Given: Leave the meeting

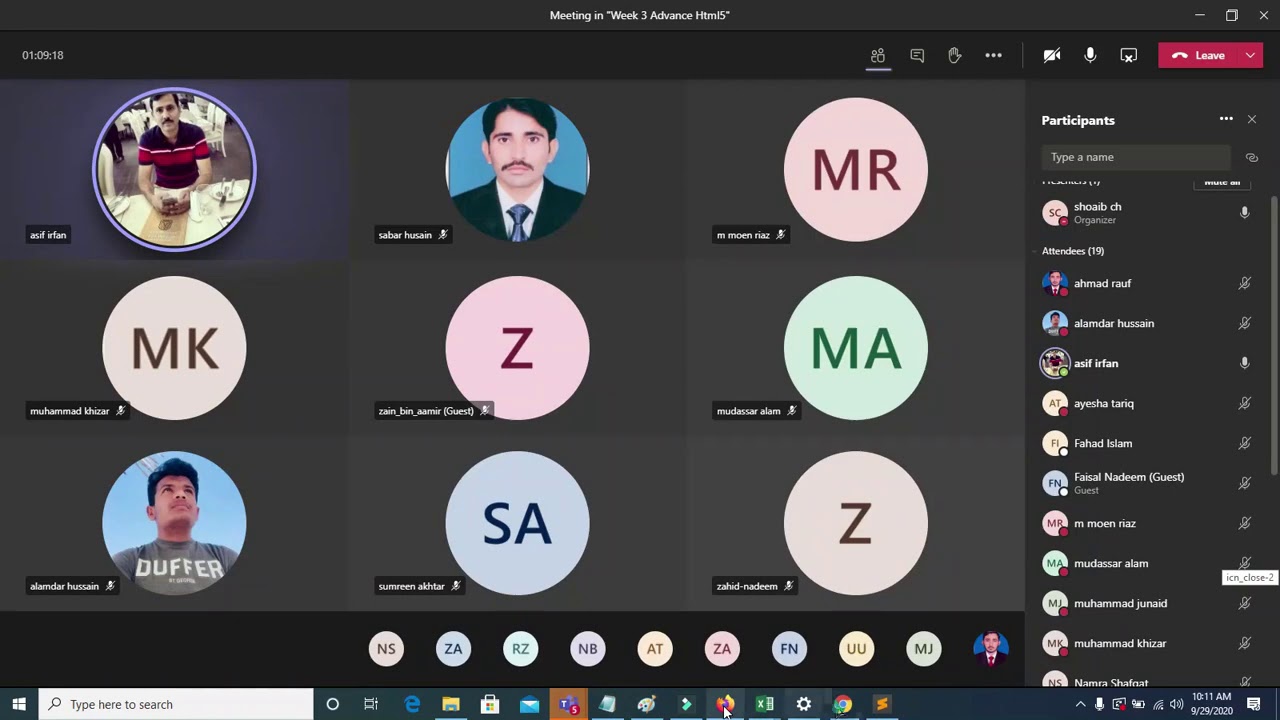Looking at the screenshot, I should point(1199,55).
